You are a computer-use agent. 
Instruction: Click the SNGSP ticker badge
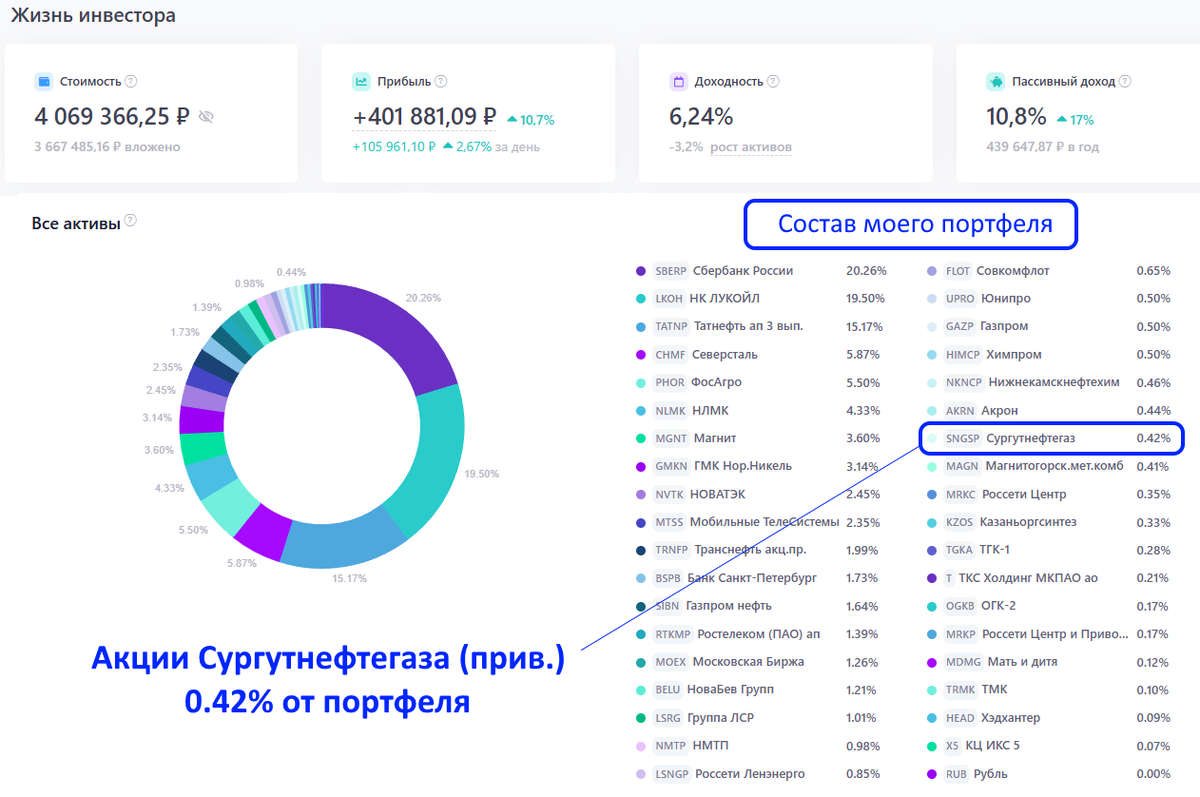tap(962, 438)
